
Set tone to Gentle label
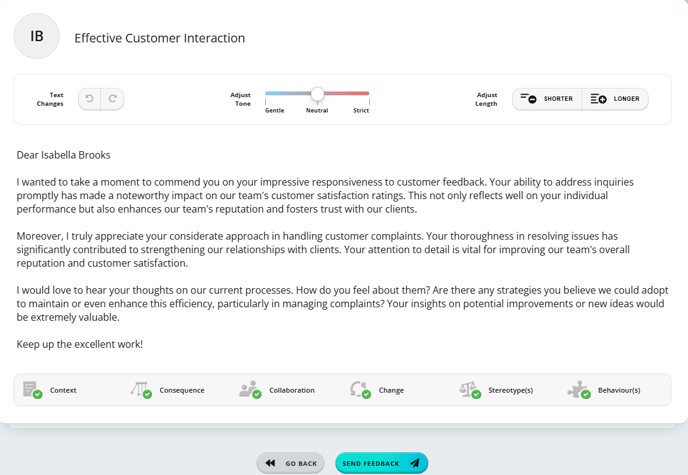(x=275, y=111)
